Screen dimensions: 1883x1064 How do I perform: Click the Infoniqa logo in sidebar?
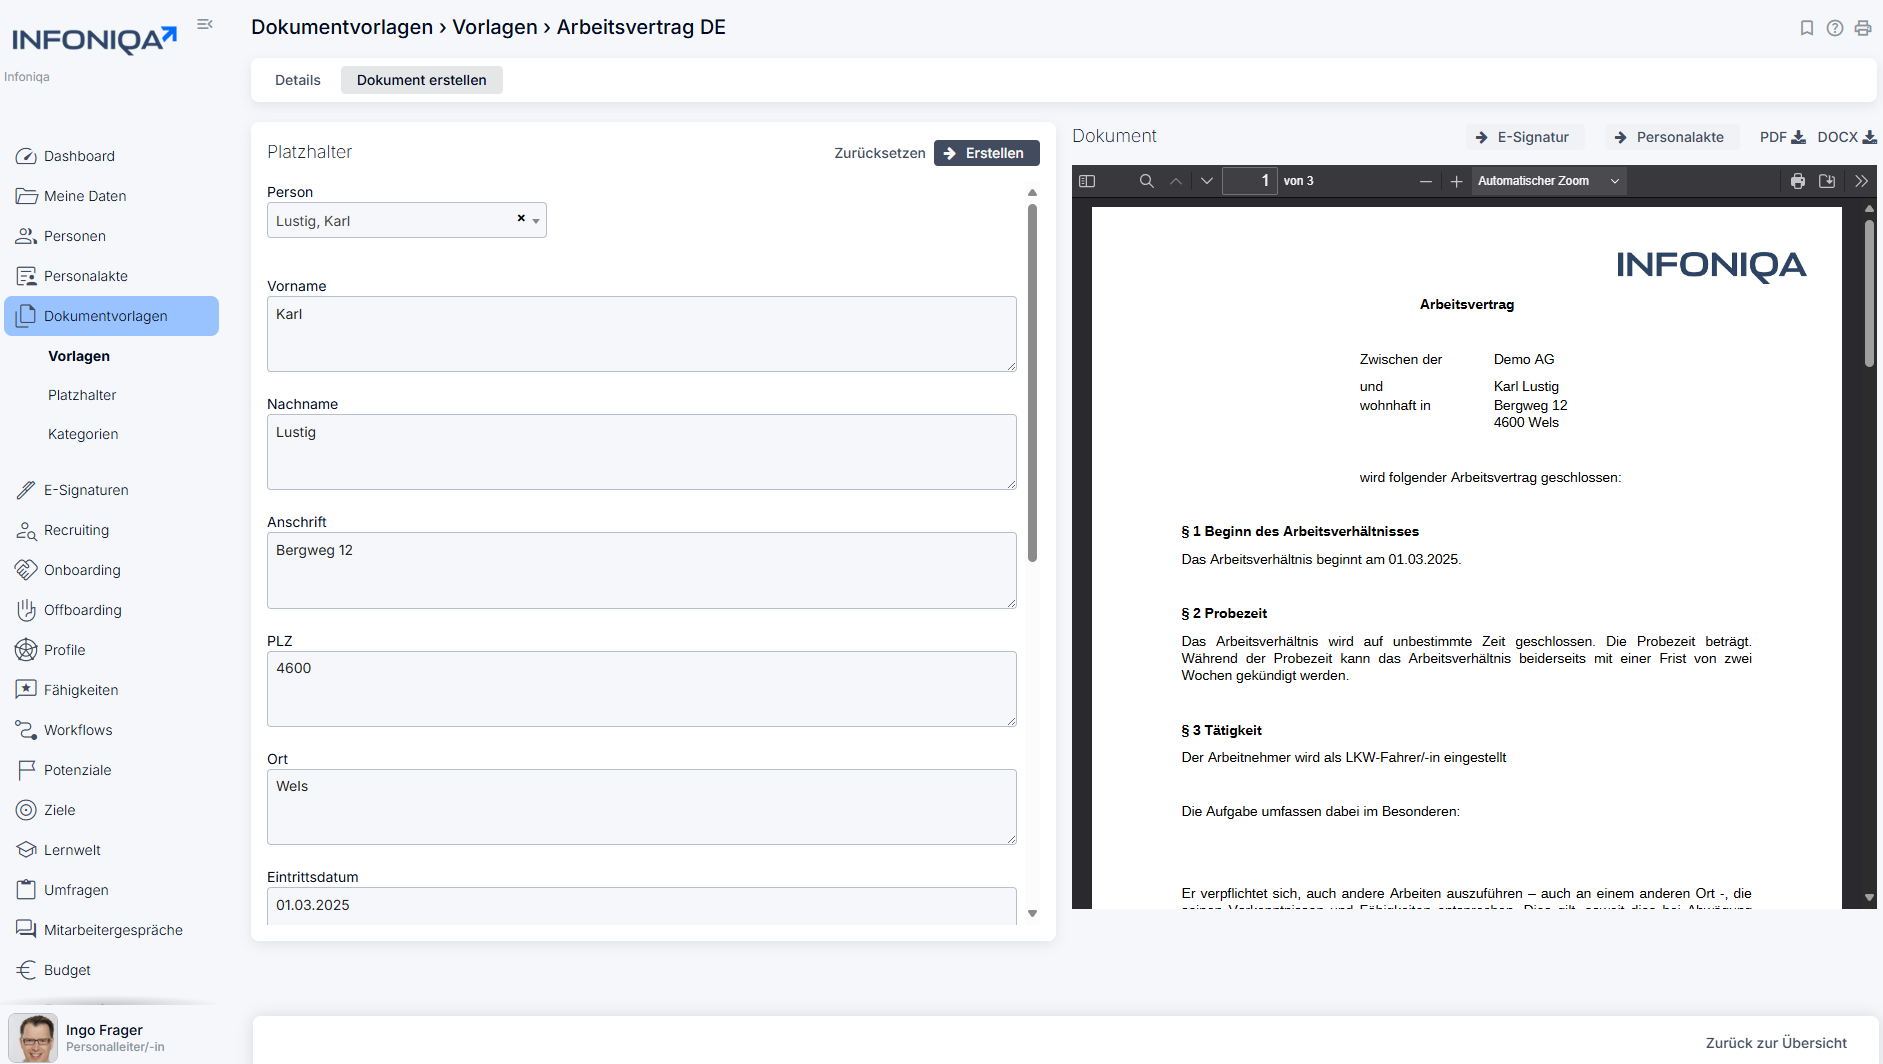[94, 40]
